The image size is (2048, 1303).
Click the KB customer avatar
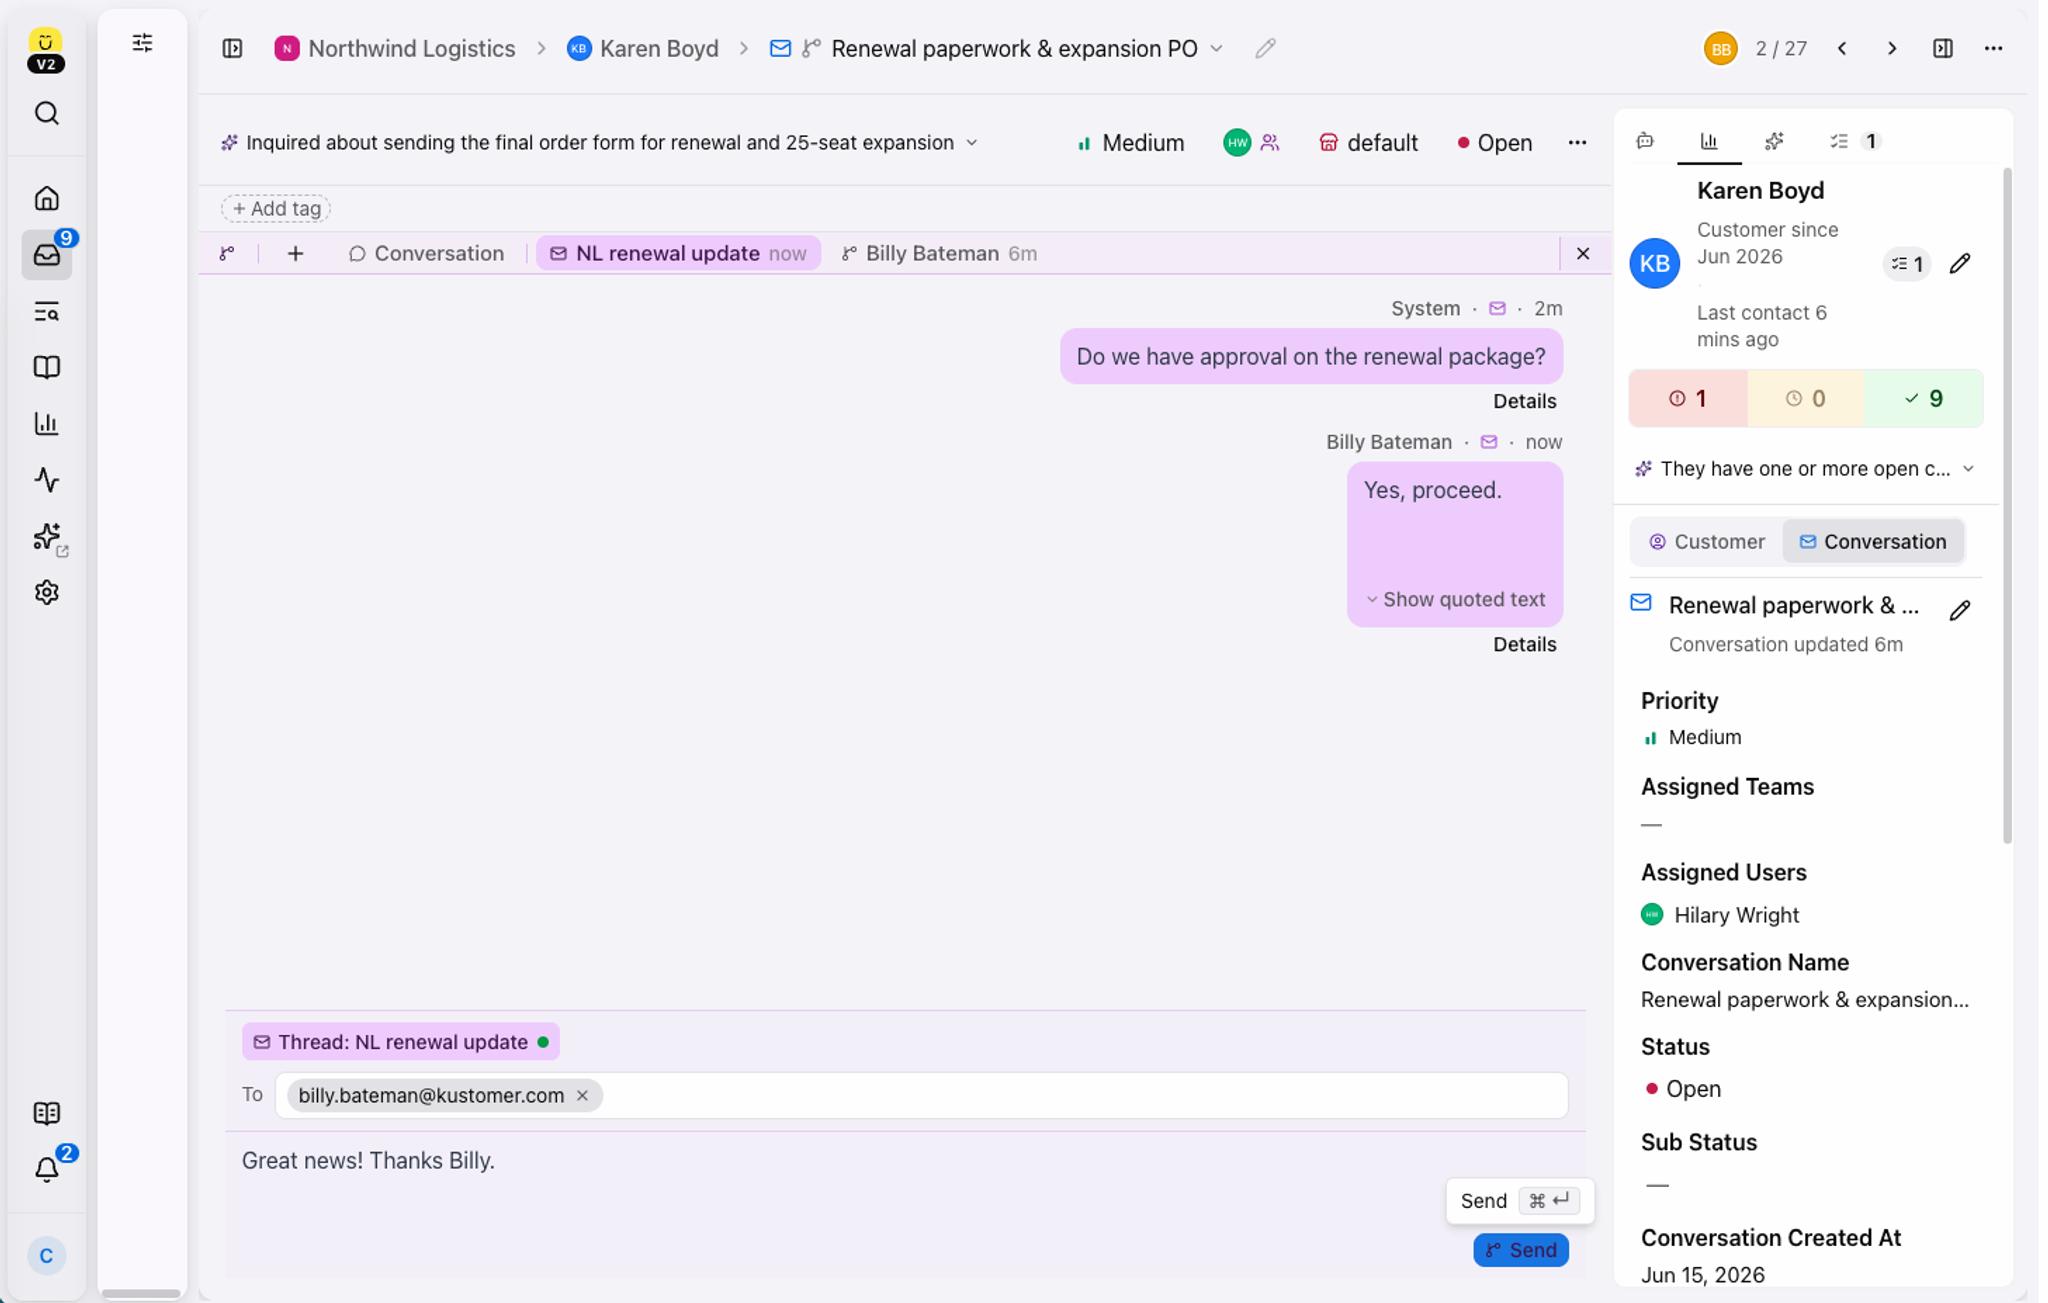point(1654,263)
